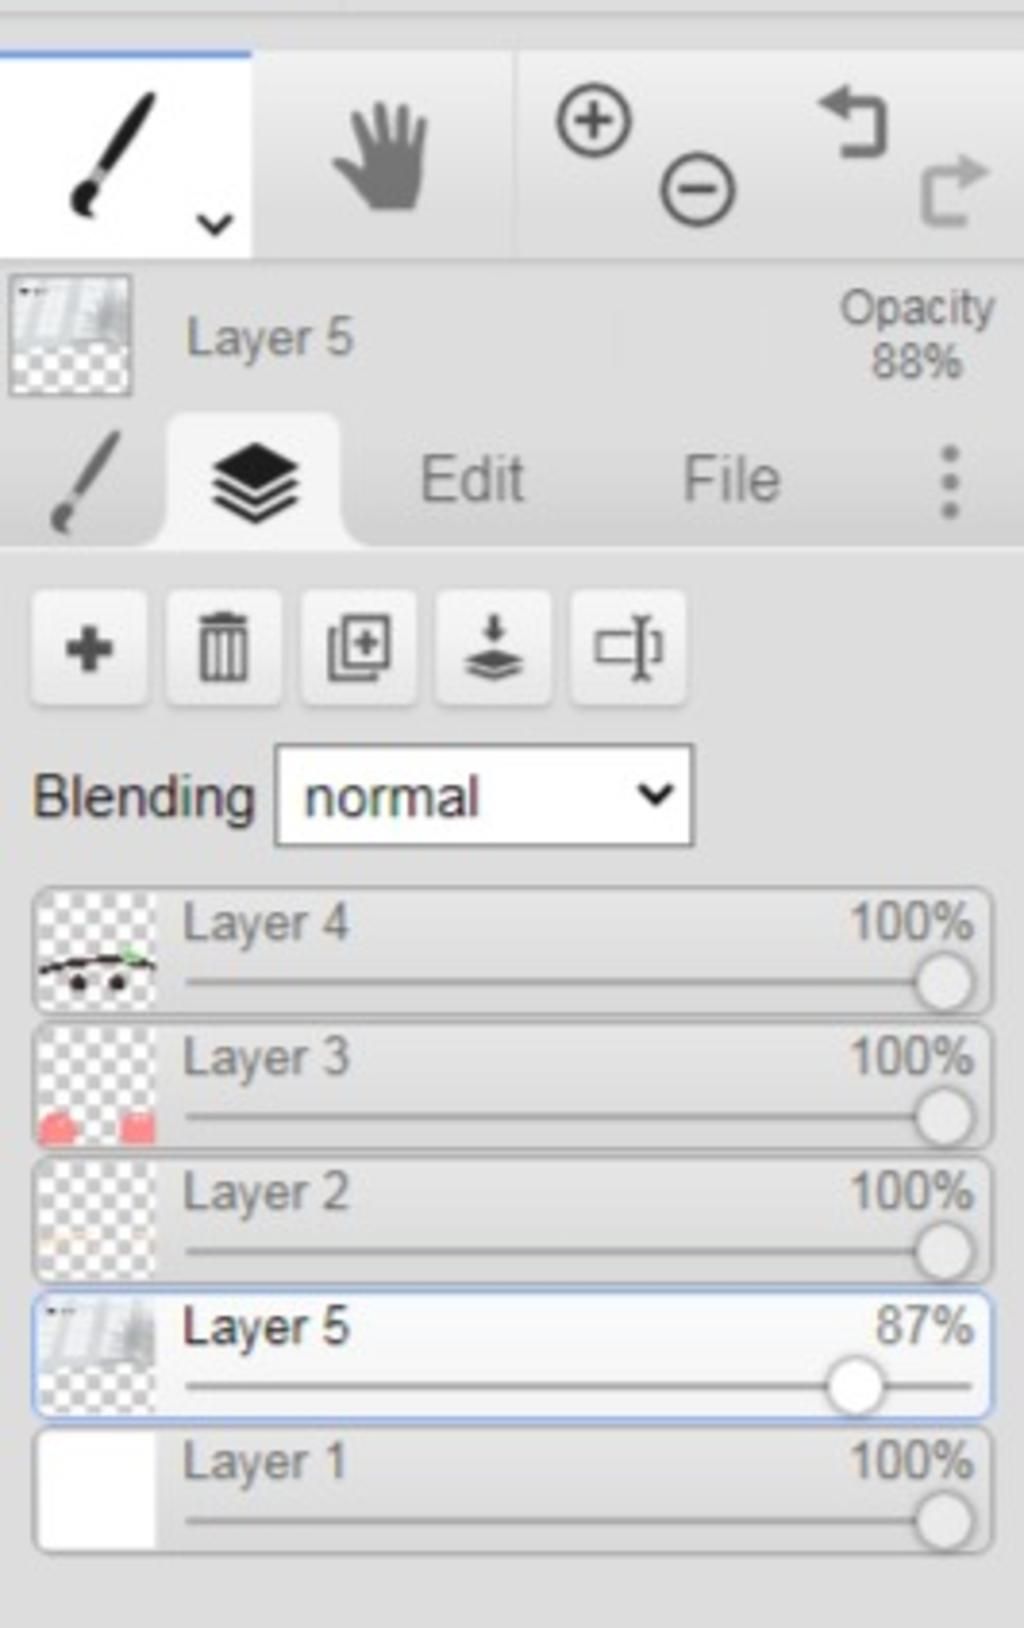Undo the last action

point(854,122)
